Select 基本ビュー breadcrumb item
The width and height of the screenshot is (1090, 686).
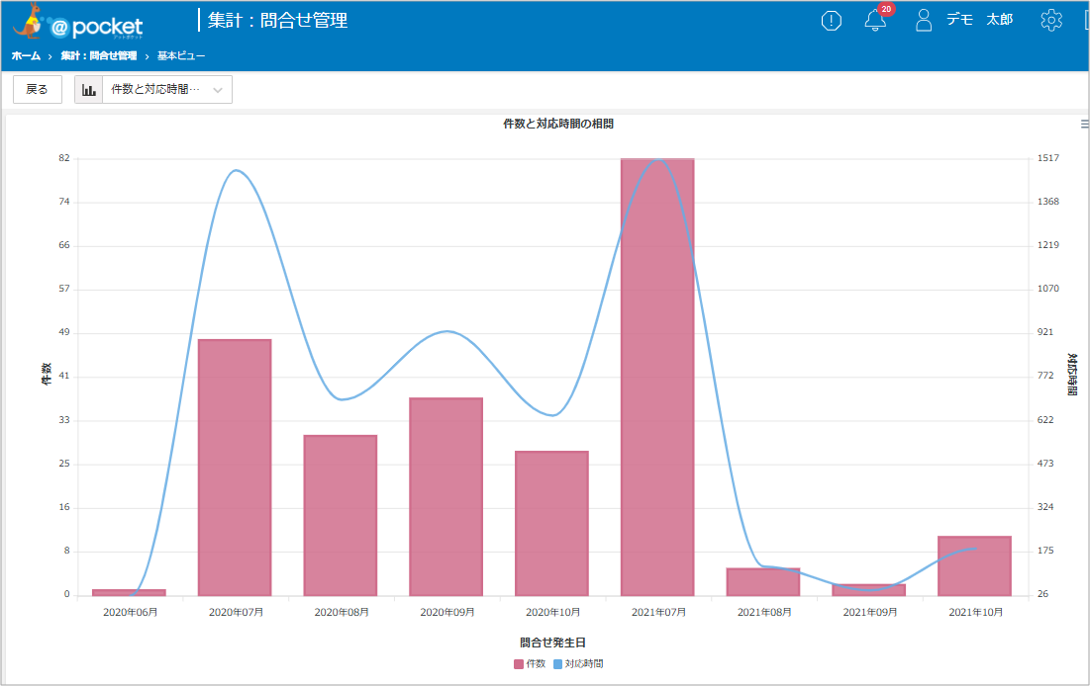(181, 56)
